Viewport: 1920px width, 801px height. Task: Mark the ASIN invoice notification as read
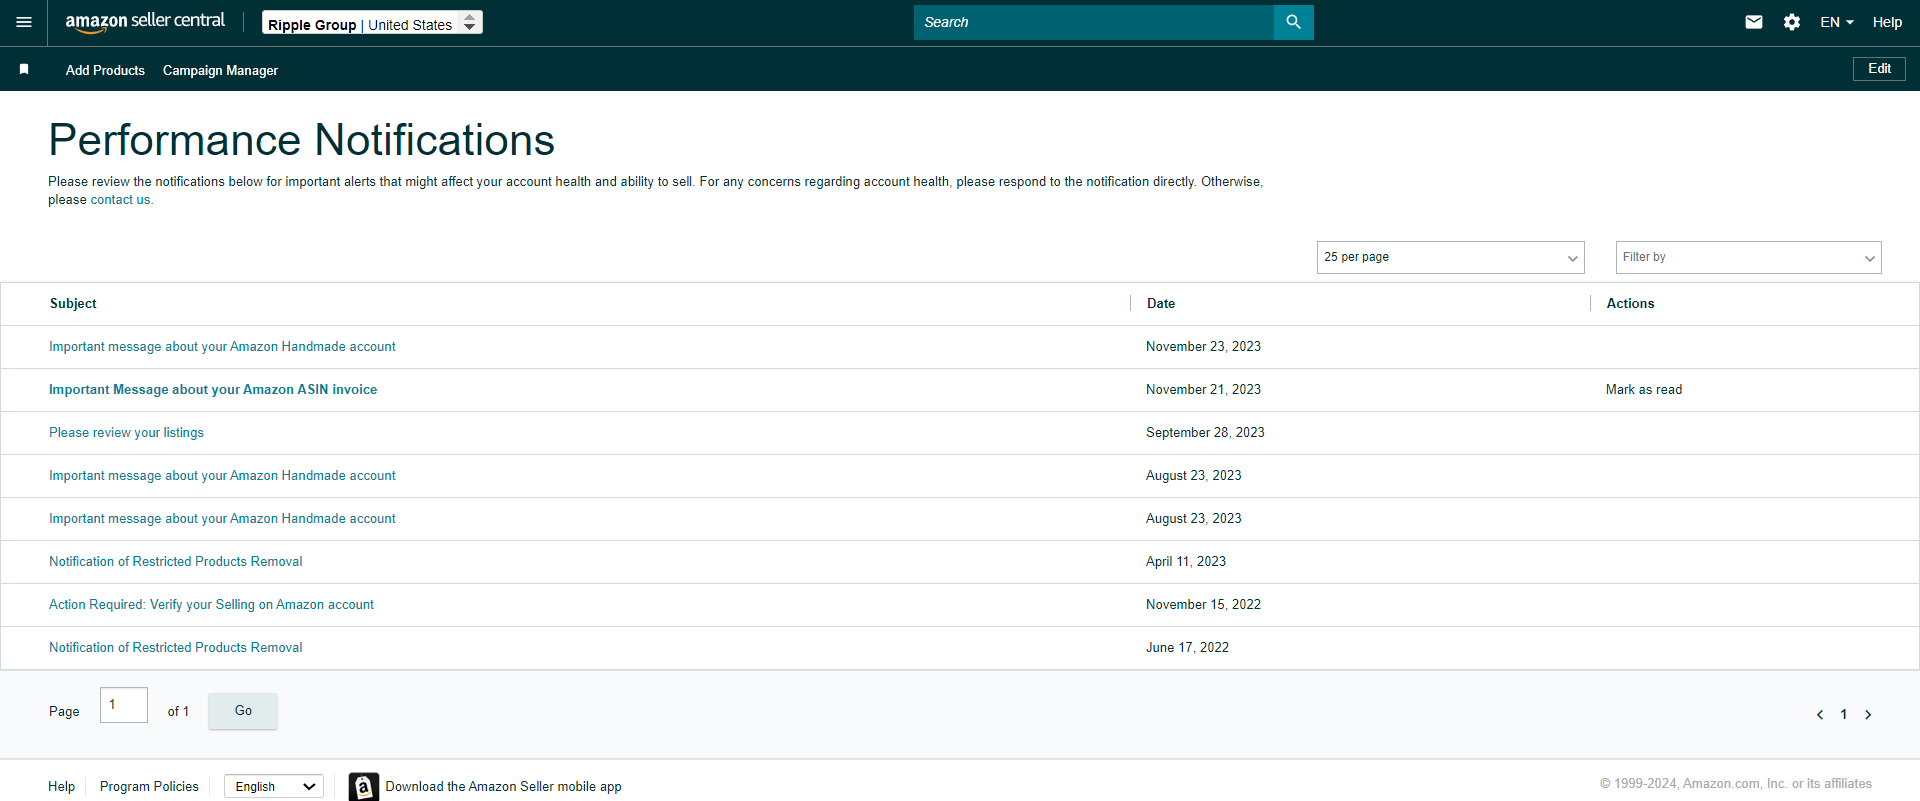point(1644,390)
